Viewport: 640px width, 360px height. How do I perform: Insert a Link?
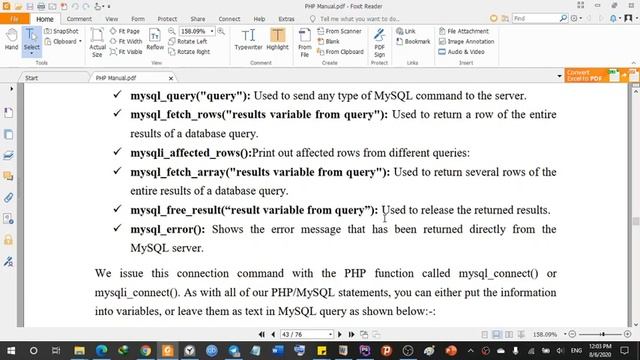pyautogui.click(x=406, y=31)
